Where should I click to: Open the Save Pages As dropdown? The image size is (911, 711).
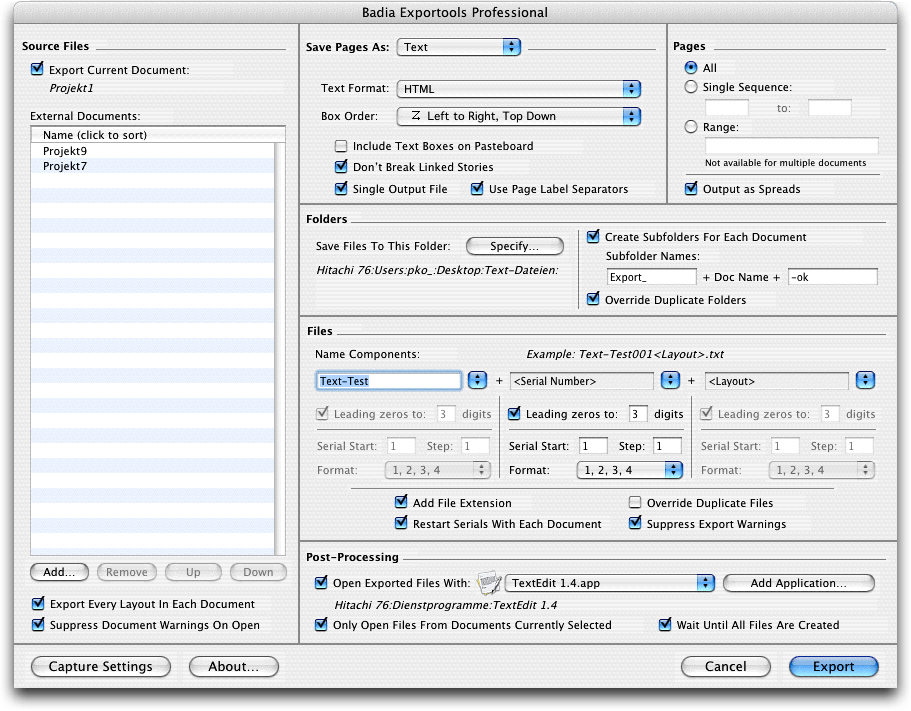click(458, 47)
